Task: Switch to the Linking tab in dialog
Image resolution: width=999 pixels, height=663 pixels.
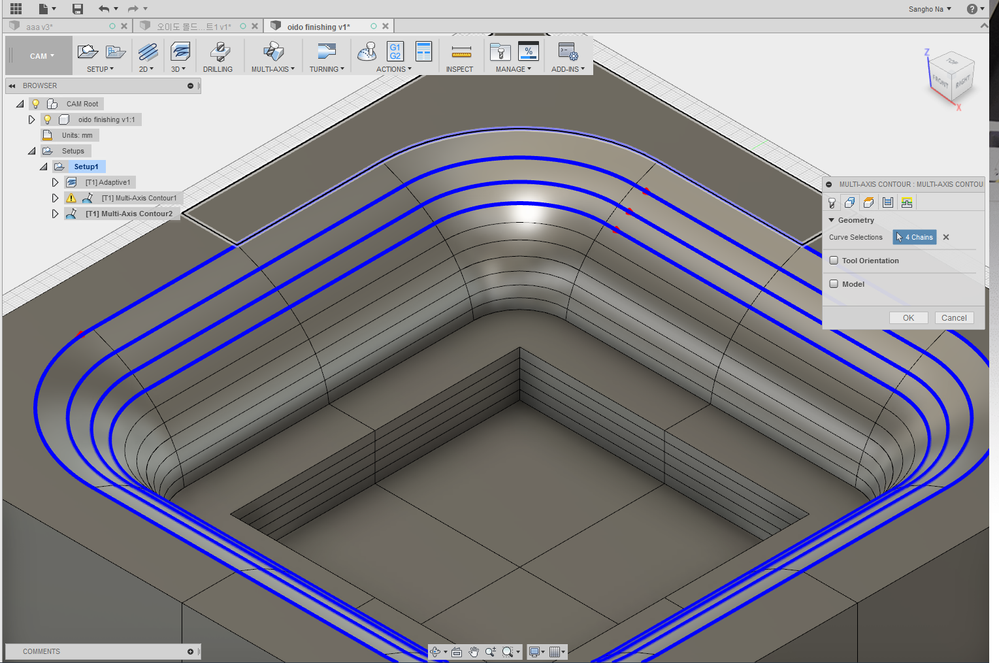Action: [907, 203]
